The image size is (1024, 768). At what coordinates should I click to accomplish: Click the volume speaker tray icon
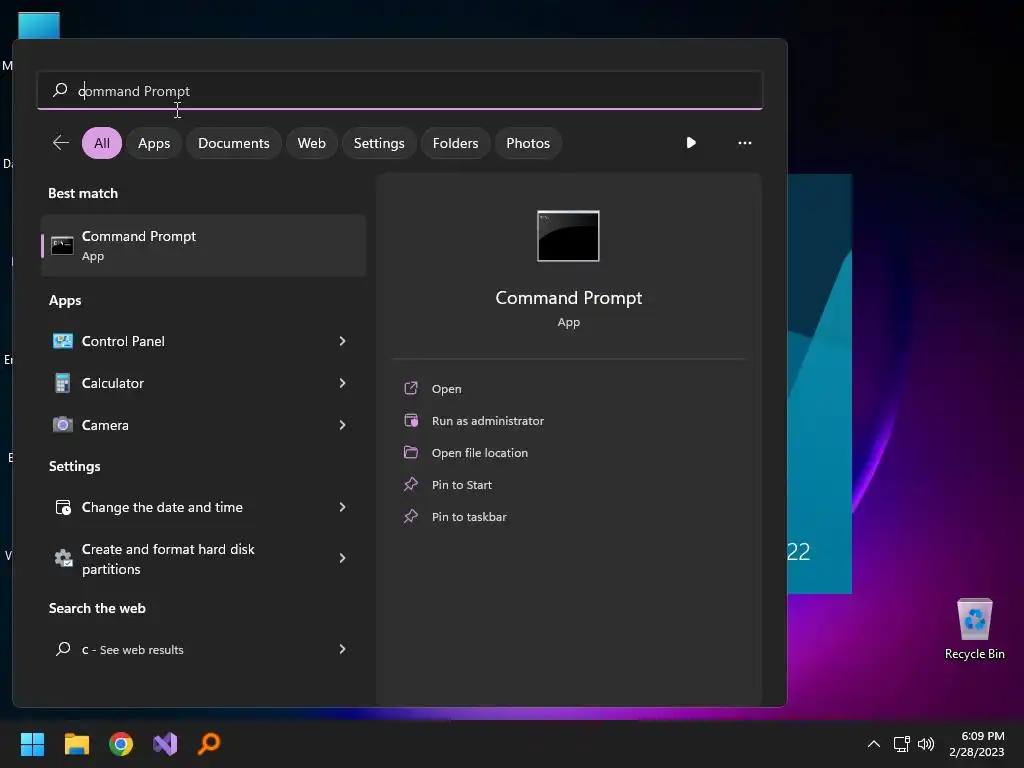point(926,744)
